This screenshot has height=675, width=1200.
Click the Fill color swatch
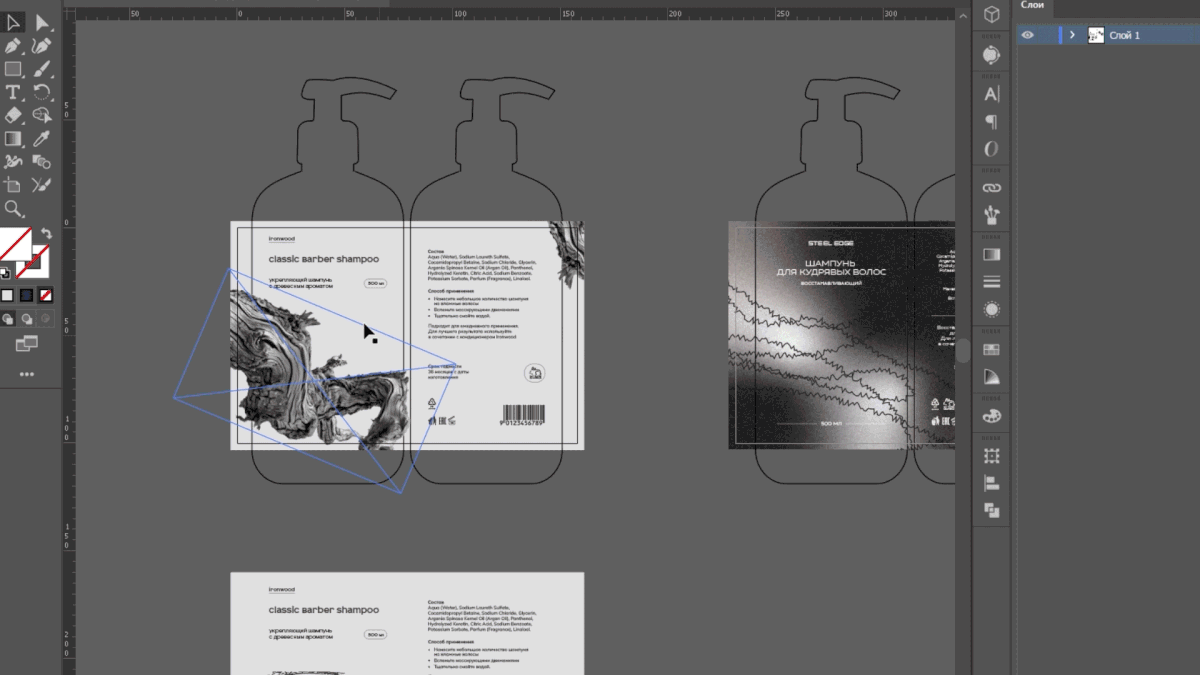[x=14, y=244]
